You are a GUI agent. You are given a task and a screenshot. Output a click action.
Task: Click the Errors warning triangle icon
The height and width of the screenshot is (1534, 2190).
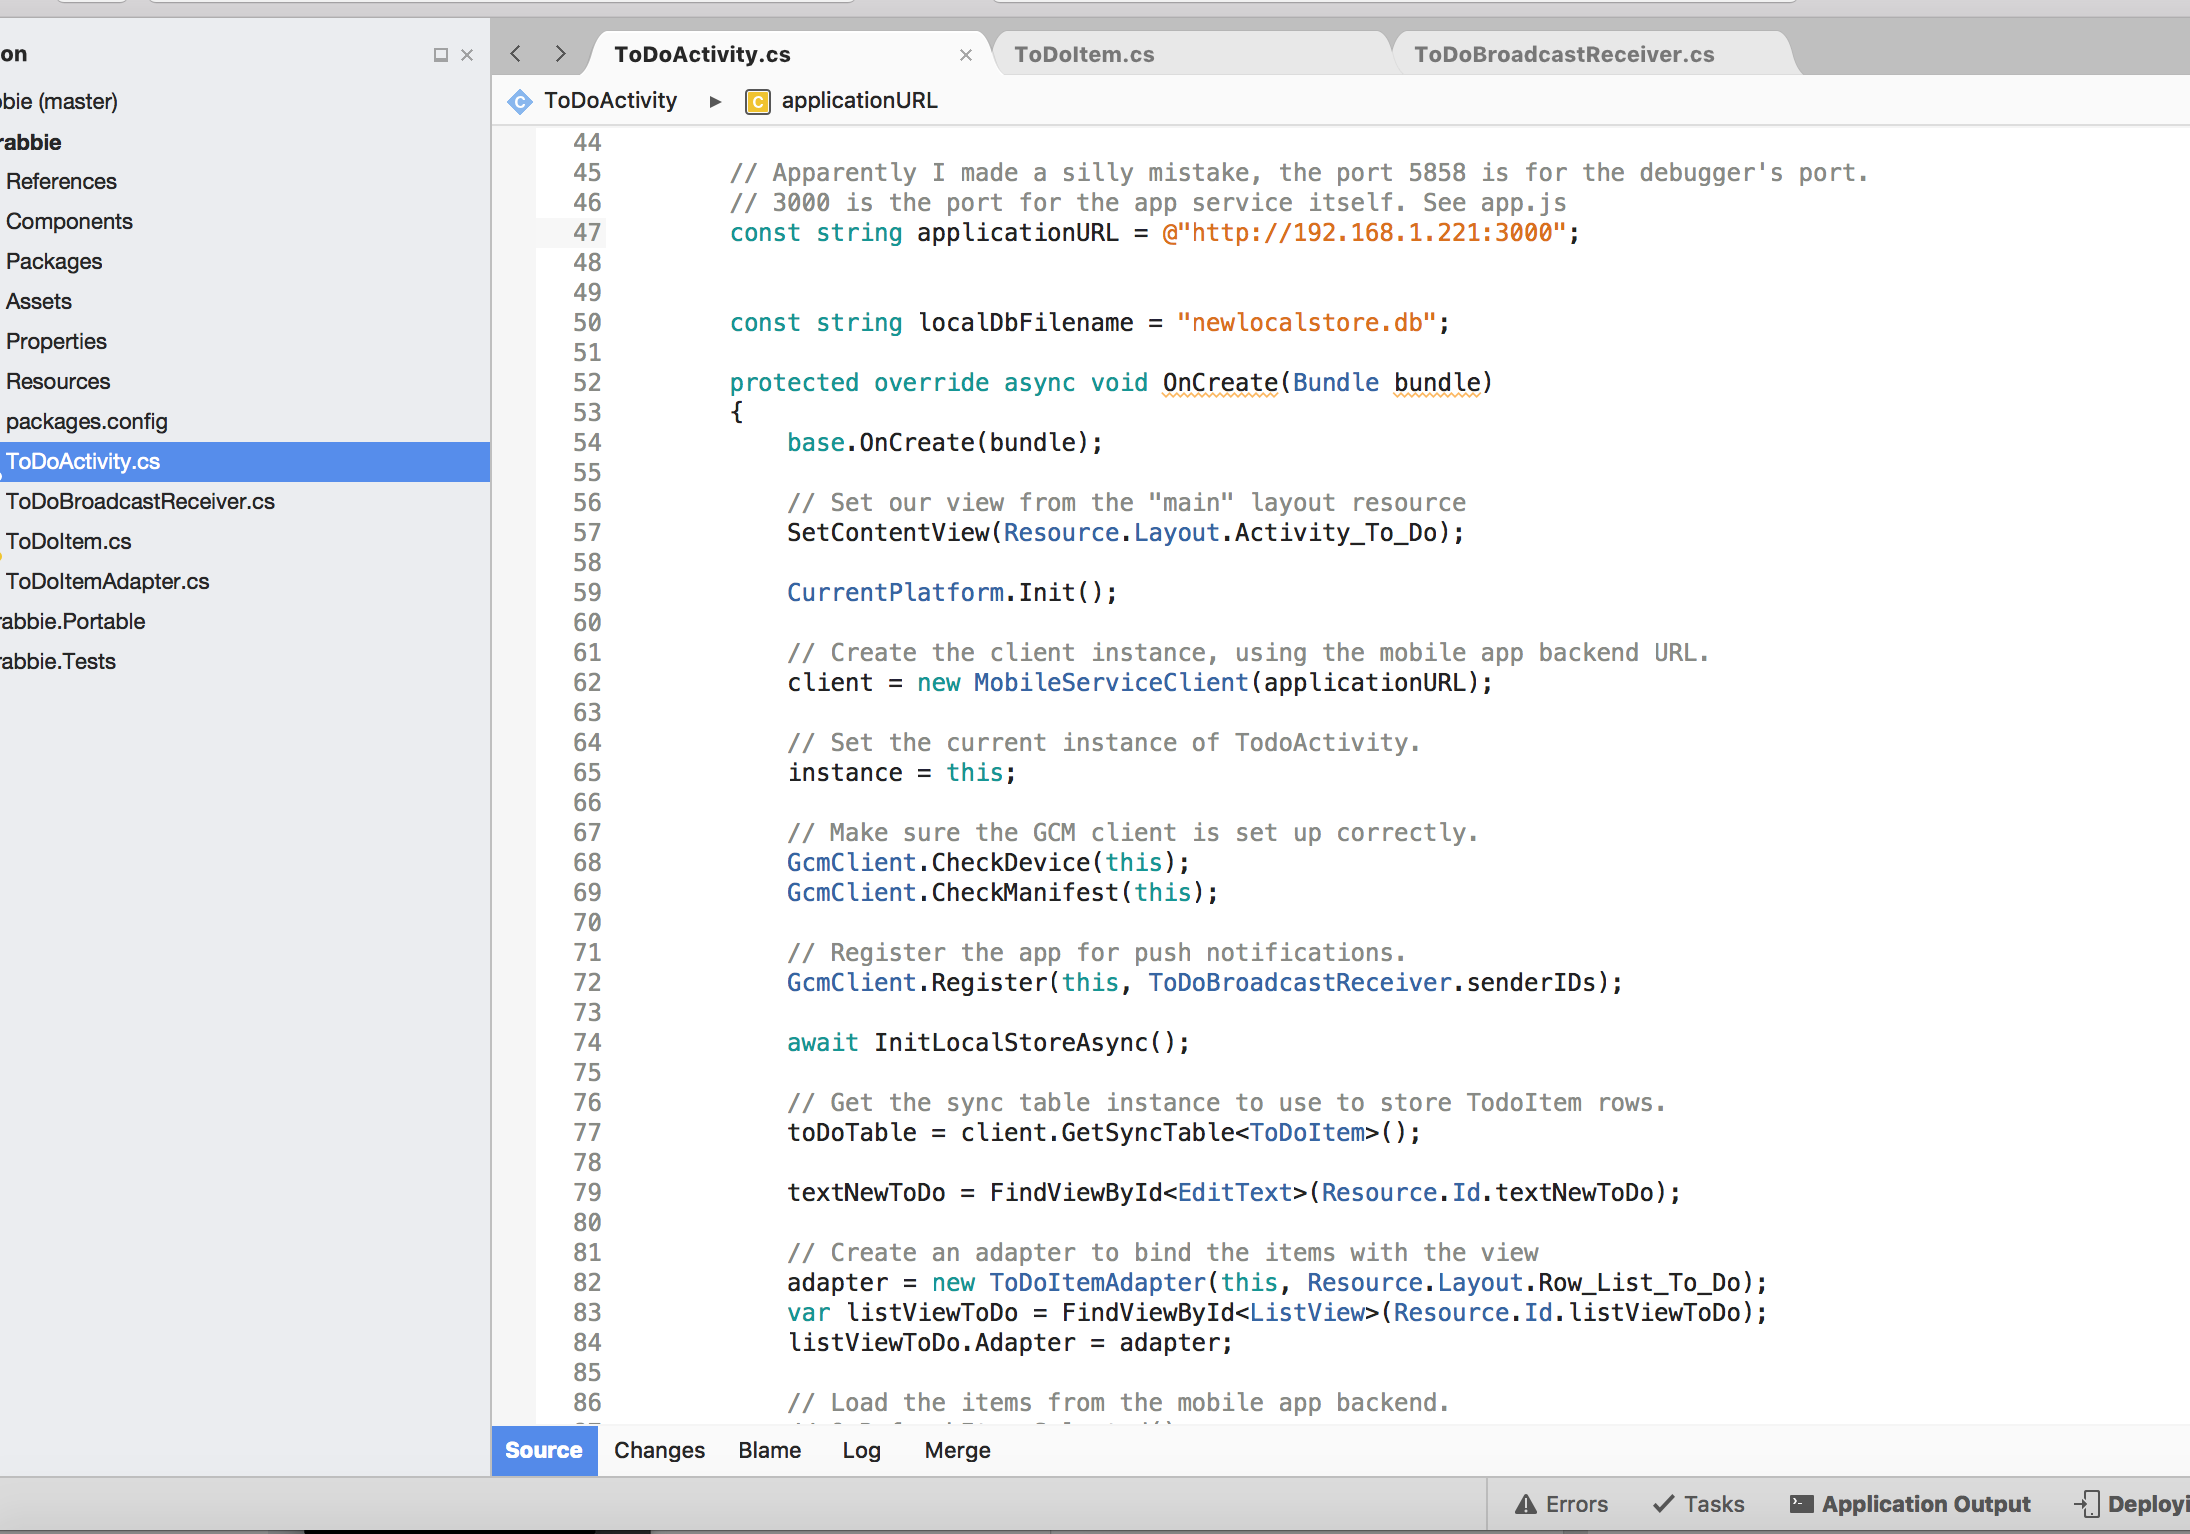coord(1525,1504)
